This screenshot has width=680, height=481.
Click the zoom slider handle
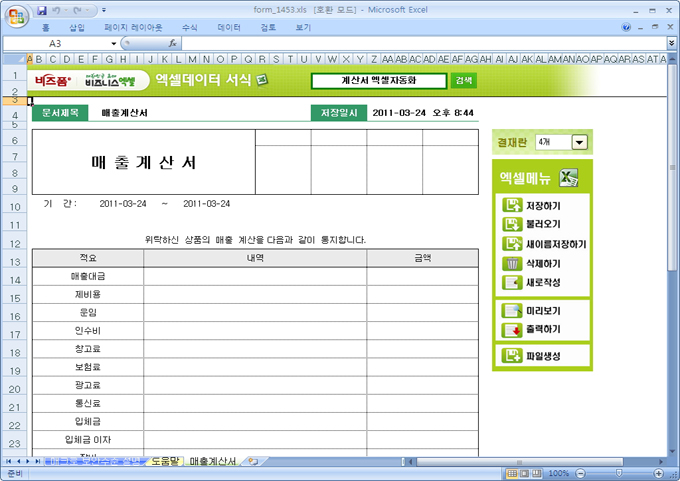point(619,474)
